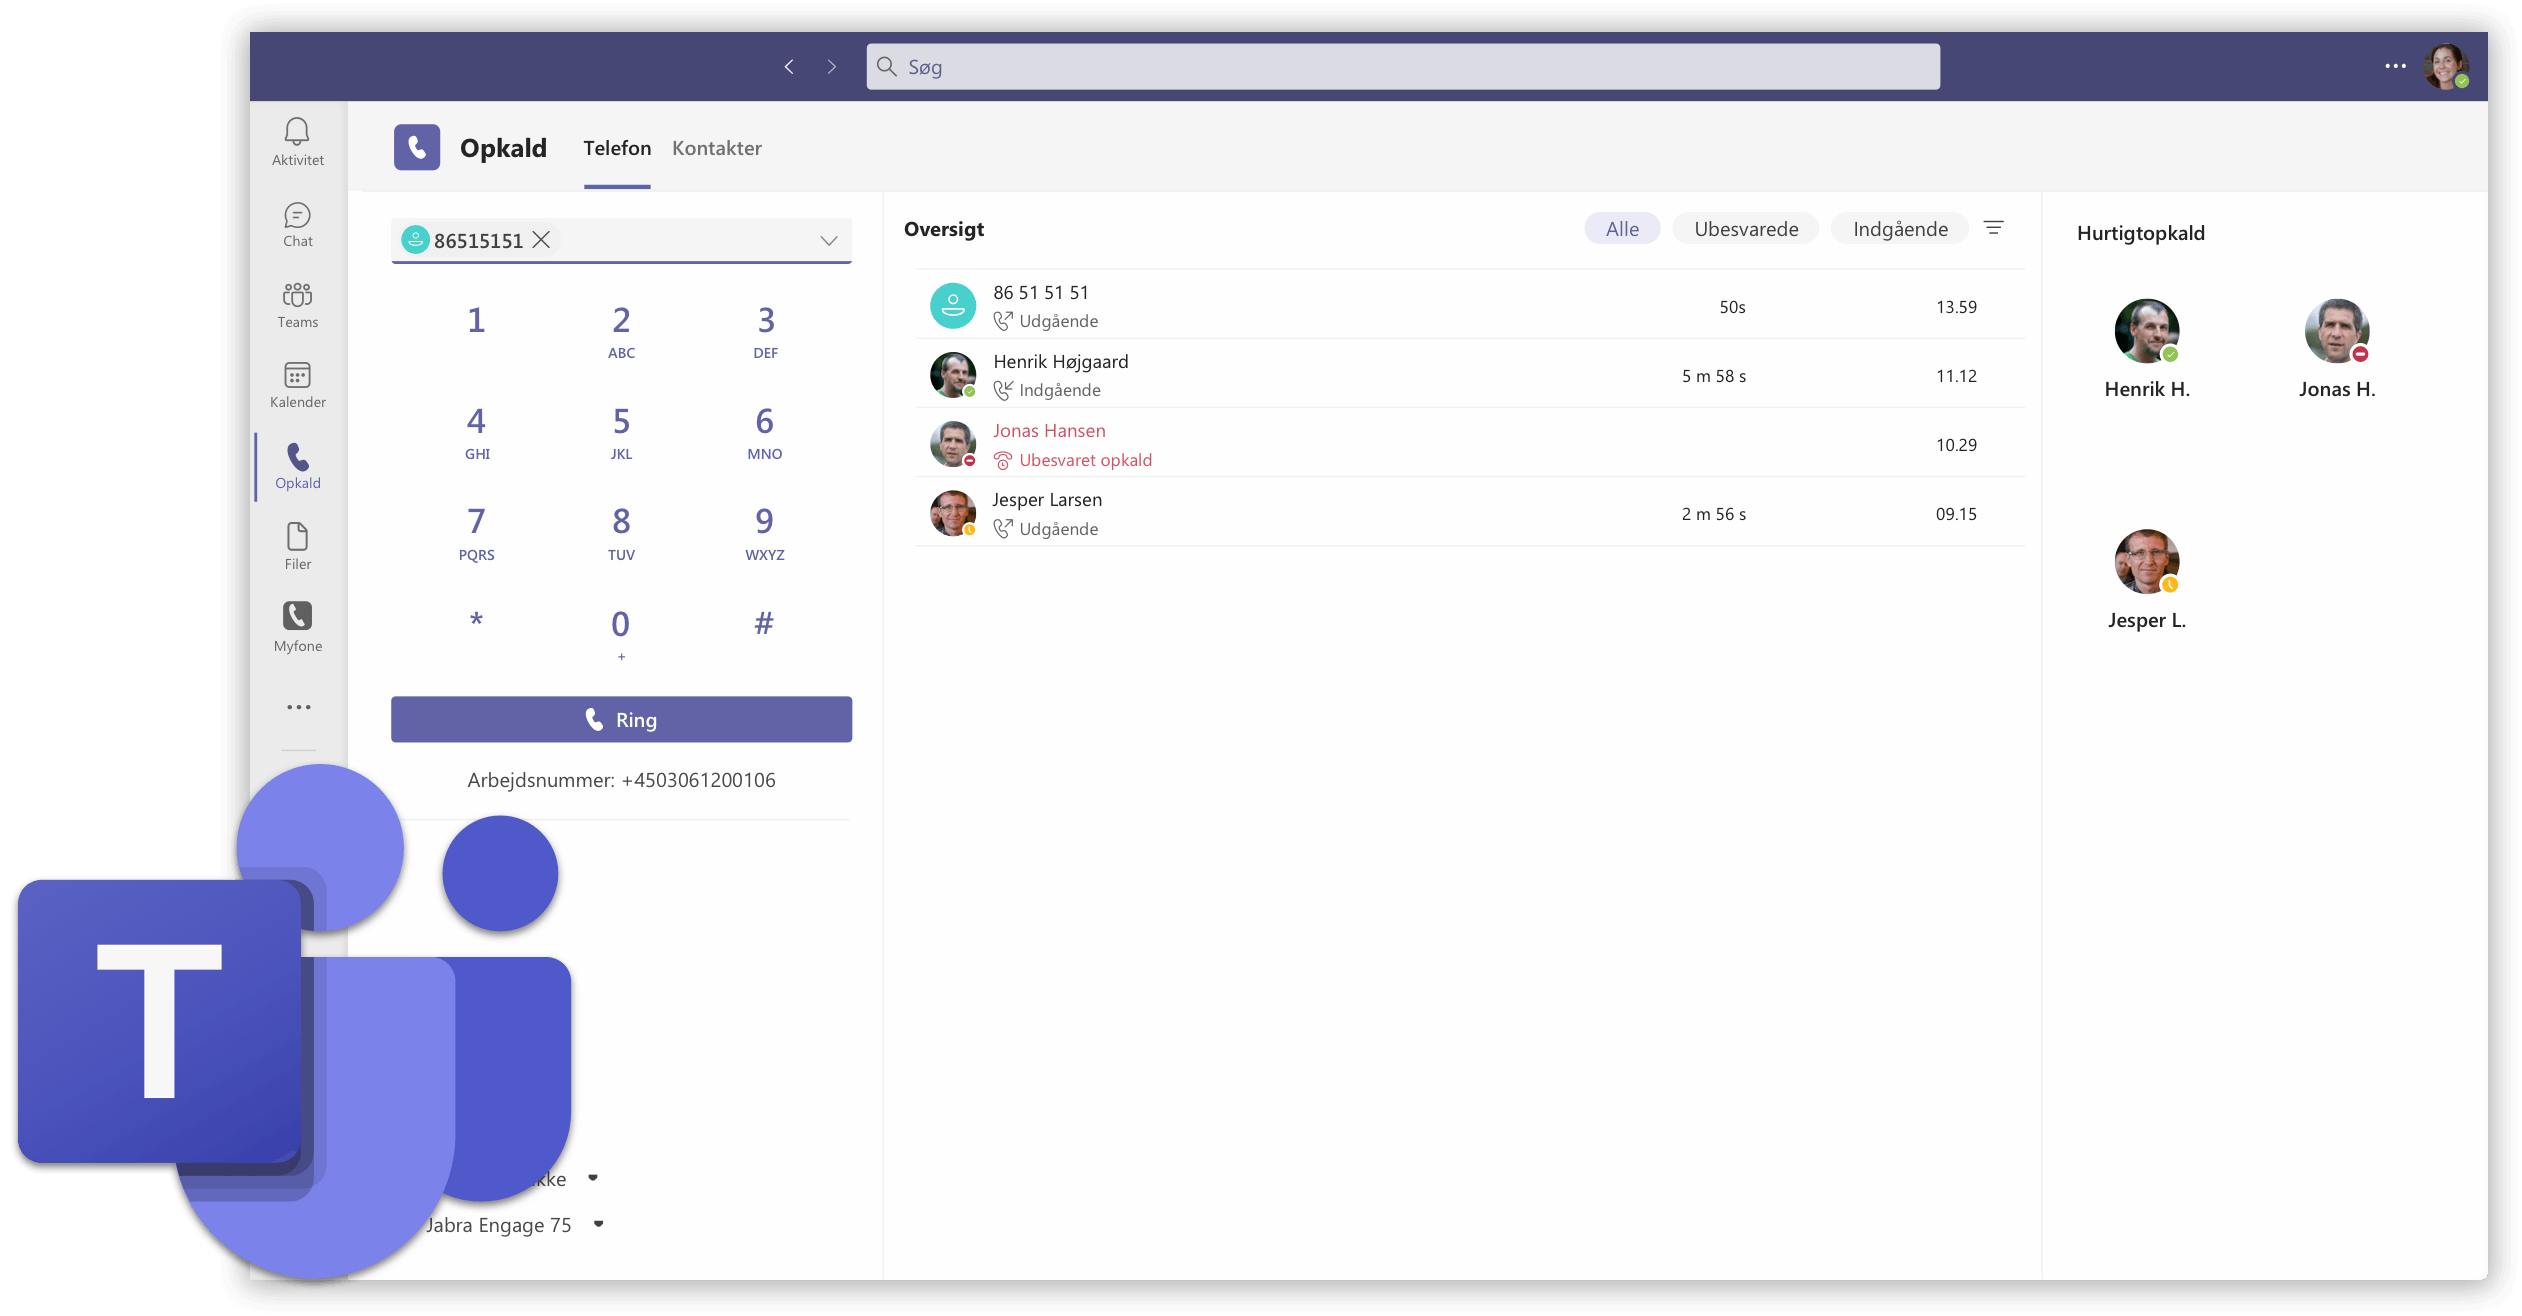Filter by Ubesvarede calls
The height and width of the screenshot is (1316, 2522).
[x=1746, y=229]
